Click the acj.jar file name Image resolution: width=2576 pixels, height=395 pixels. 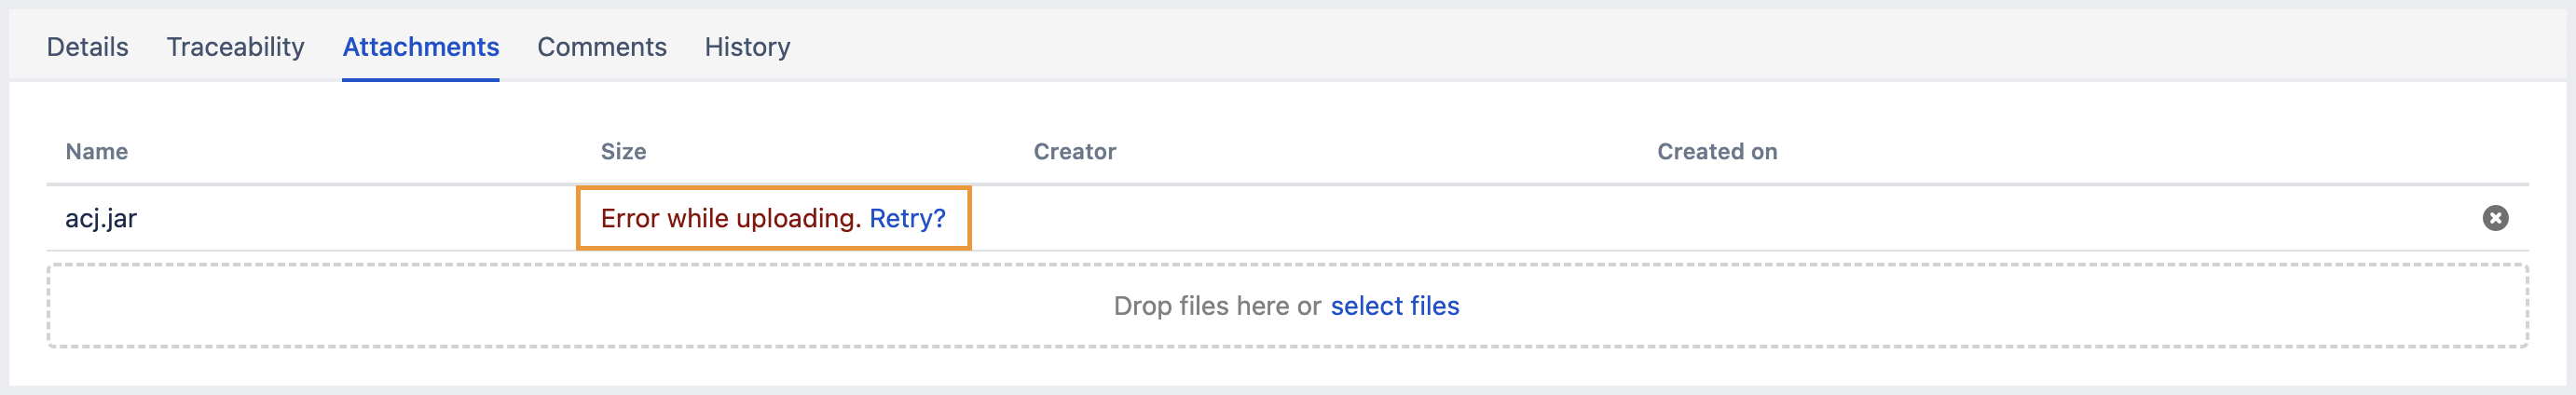101,218
